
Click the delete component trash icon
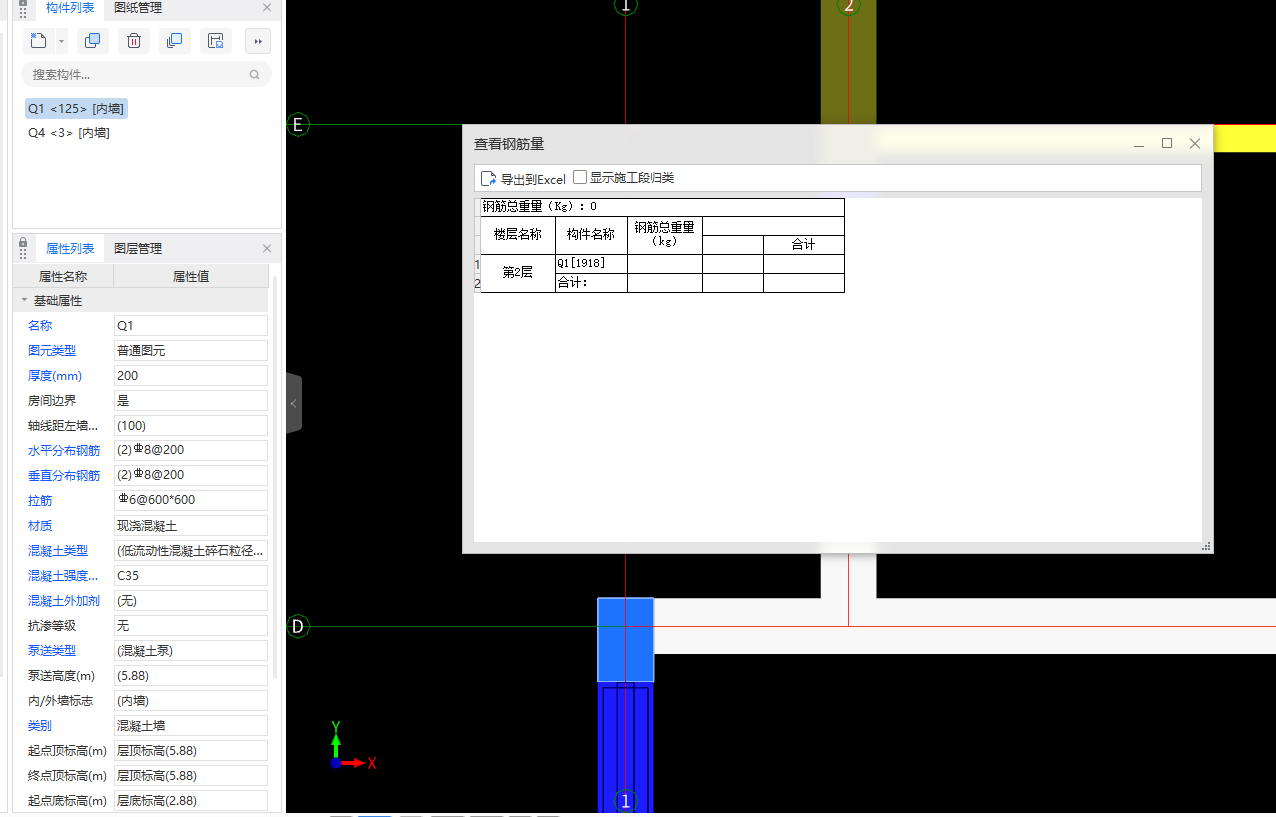(134, 41)
